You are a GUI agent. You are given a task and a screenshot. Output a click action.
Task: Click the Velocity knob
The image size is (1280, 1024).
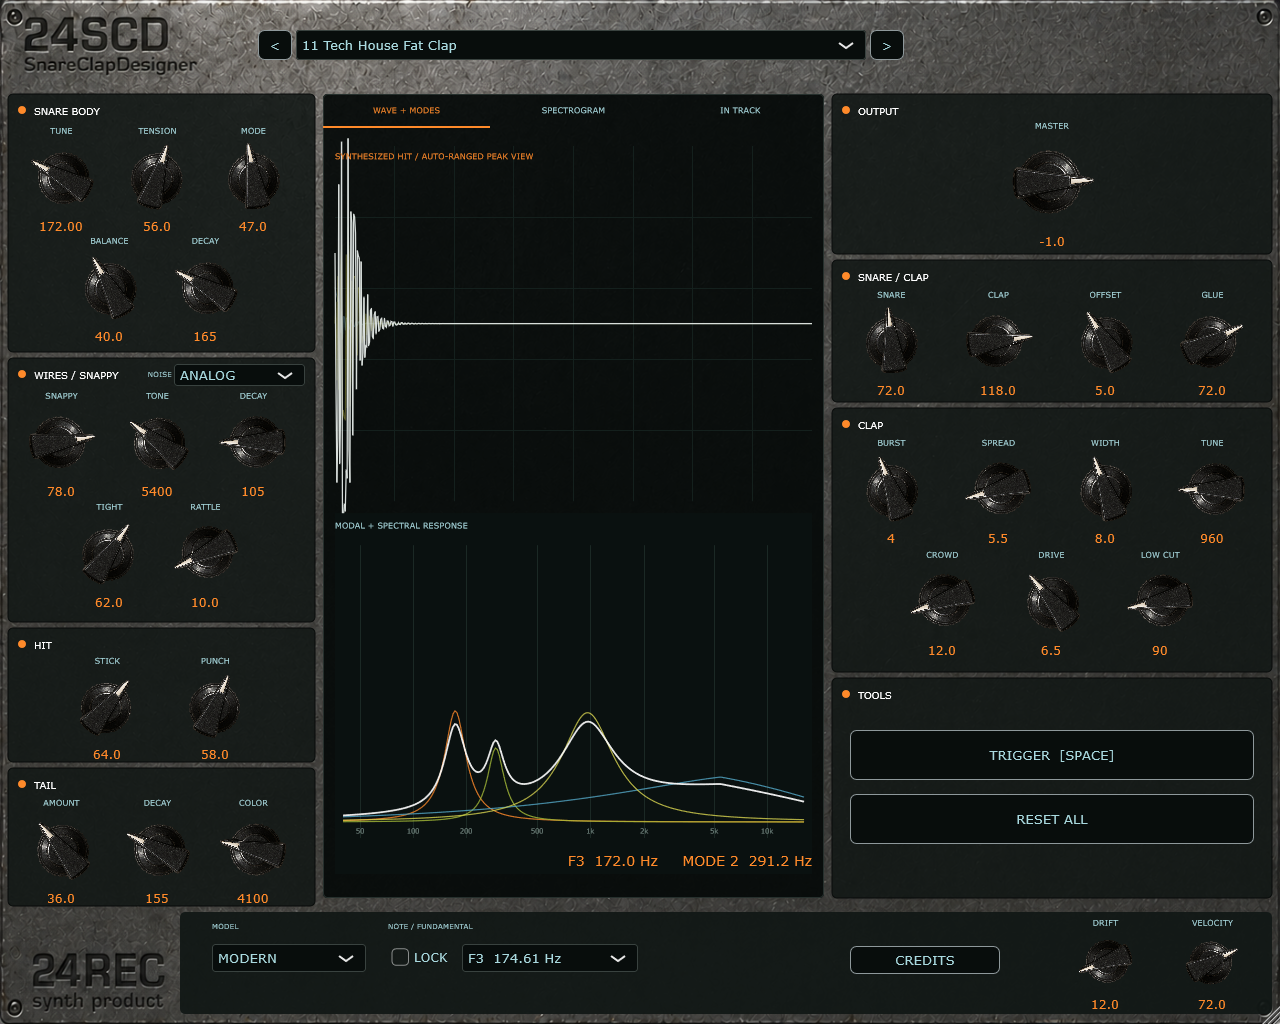pos(1212,962)
